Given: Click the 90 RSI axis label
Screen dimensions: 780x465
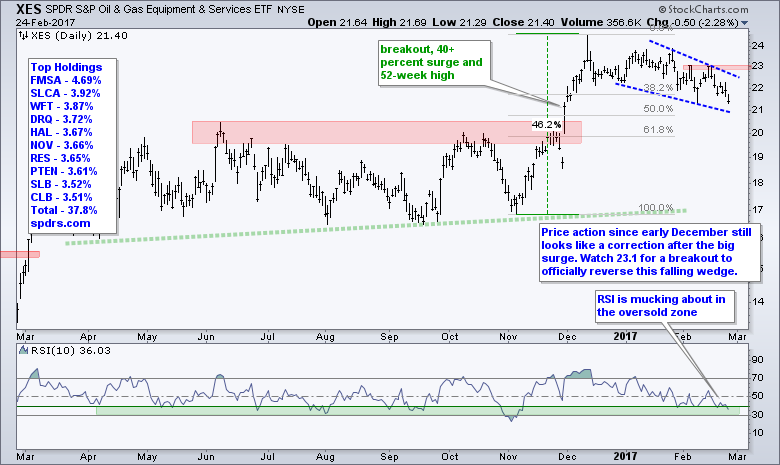Looking at the screenshot, I should point(758,360).
